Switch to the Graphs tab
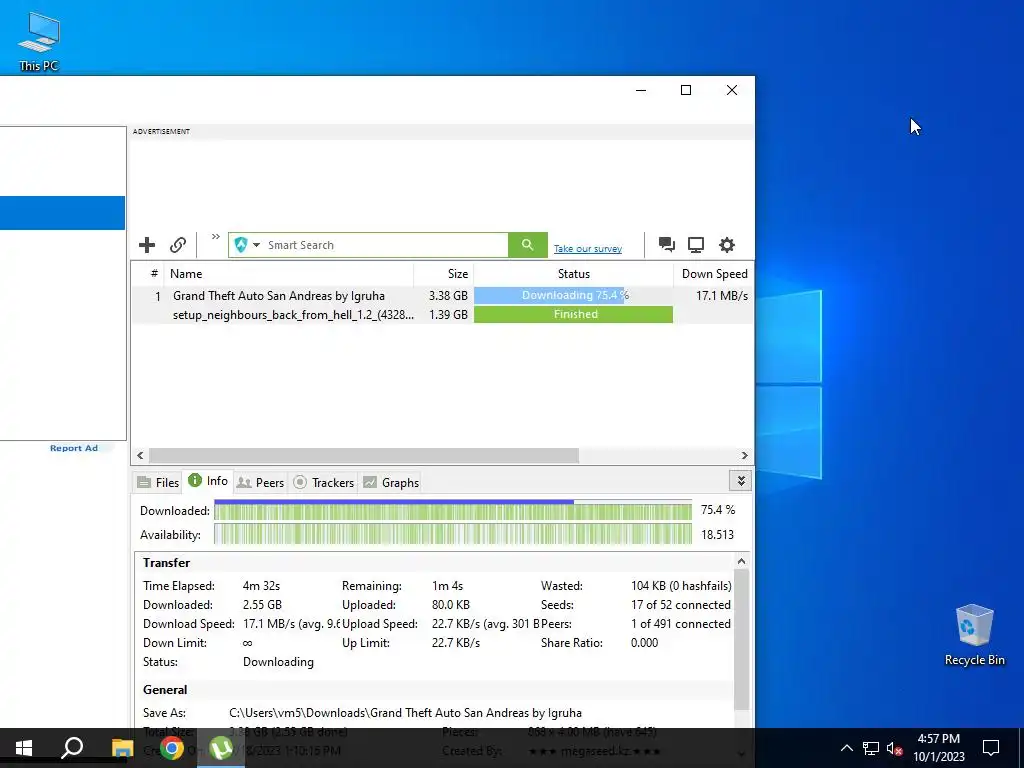Image resolution: width=1024 pixels, height=768 pixels. pos(391,483)
